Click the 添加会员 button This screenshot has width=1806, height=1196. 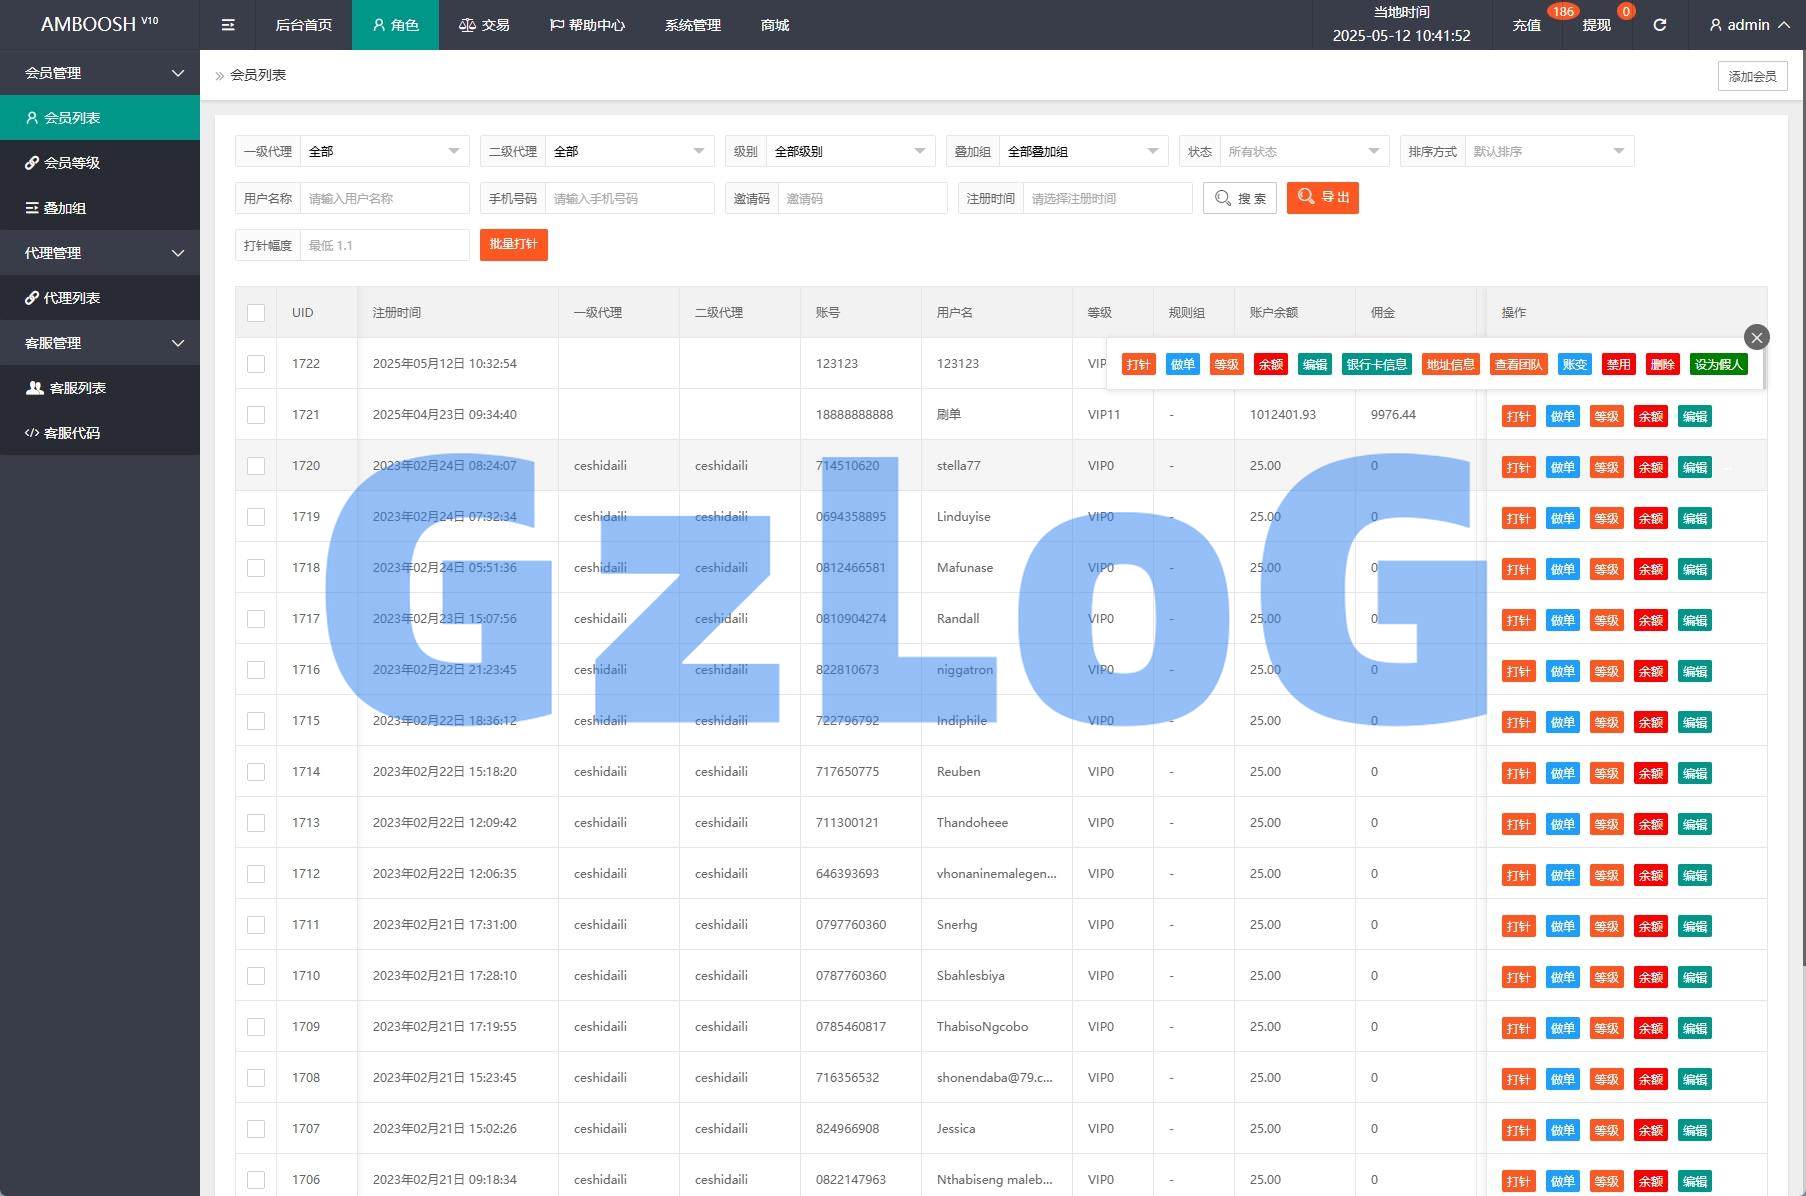(1752, 76)
